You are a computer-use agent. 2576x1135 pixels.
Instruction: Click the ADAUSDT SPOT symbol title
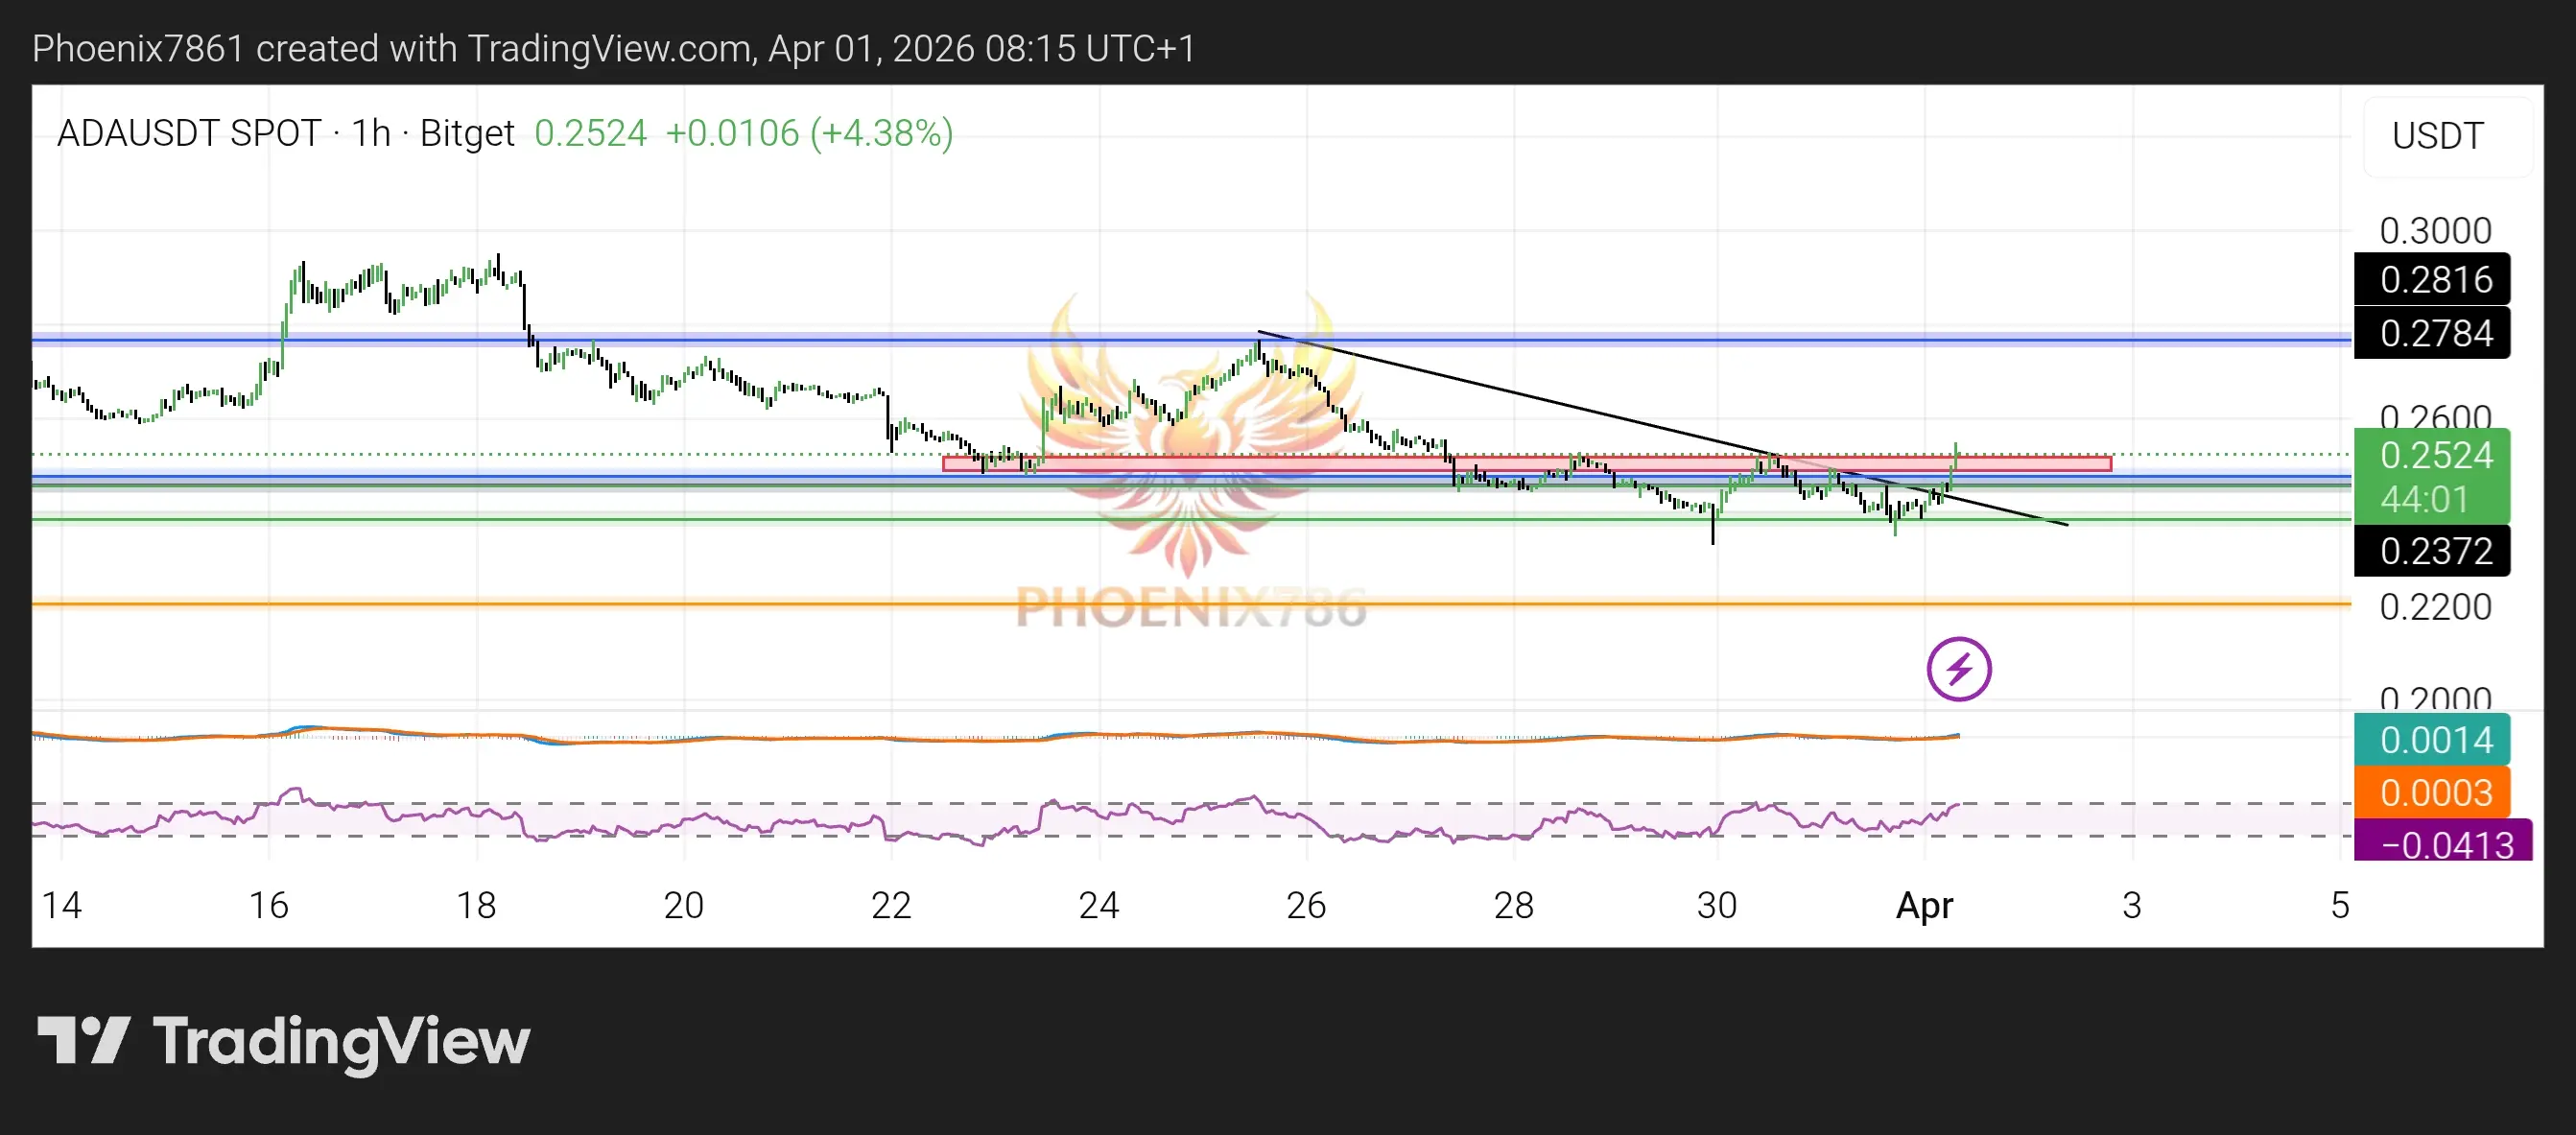189,133
